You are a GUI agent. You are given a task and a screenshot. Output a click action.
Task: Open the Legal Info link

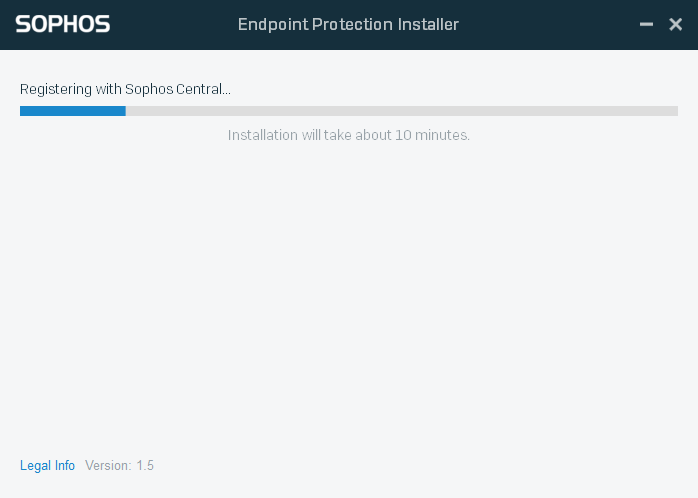[47, 466]
